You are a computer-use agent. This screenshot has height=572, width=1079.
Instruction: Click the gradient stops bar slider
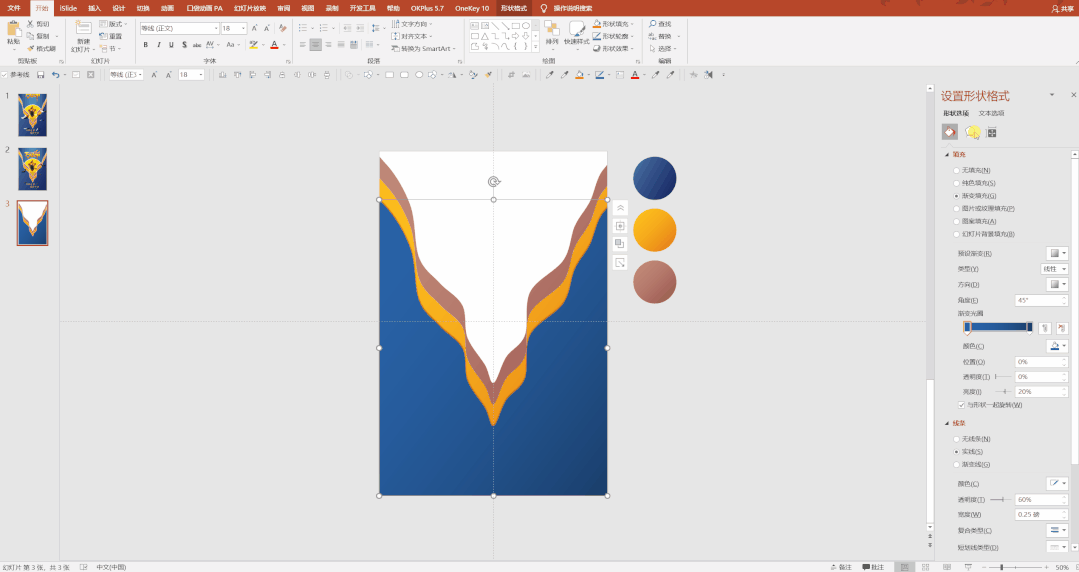point(998,328)
